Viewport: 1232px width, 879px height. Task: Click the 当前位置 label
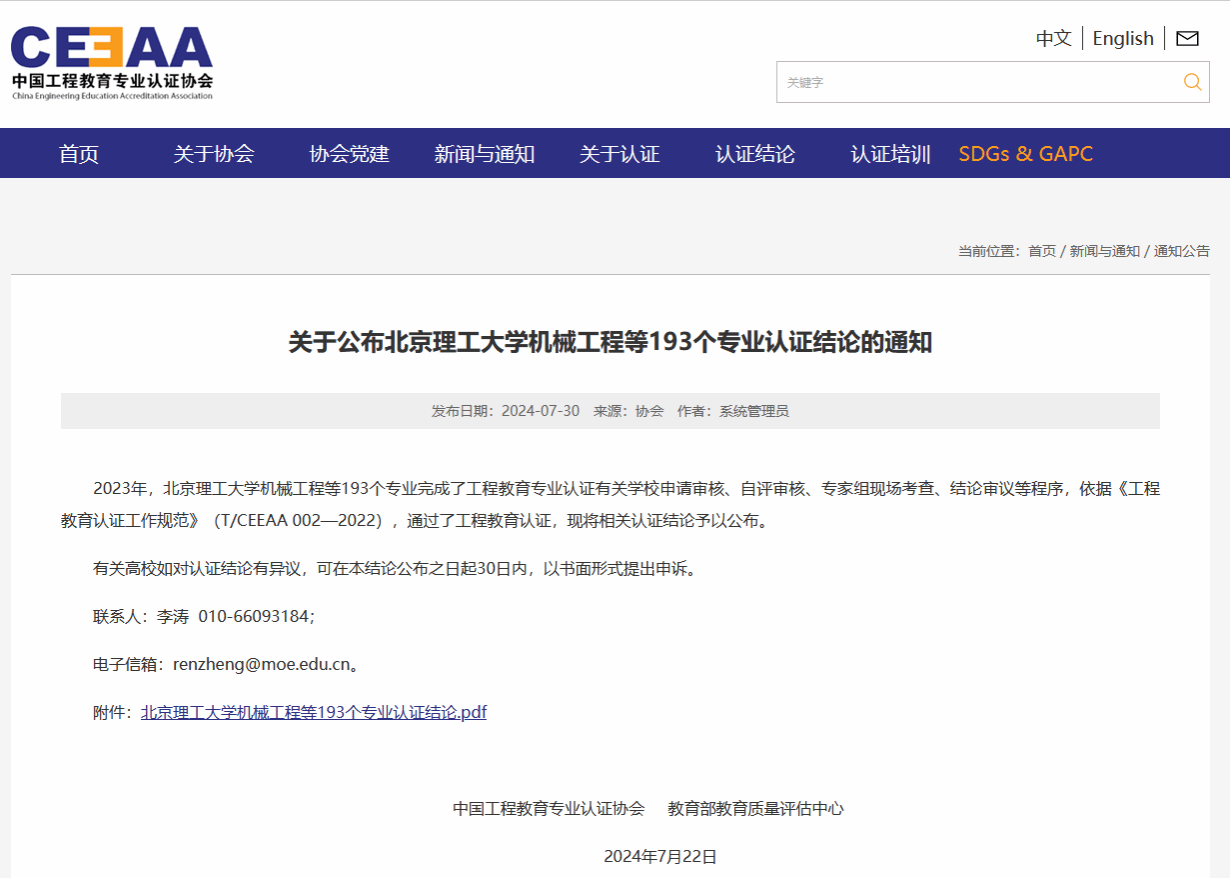coord(989,251)
